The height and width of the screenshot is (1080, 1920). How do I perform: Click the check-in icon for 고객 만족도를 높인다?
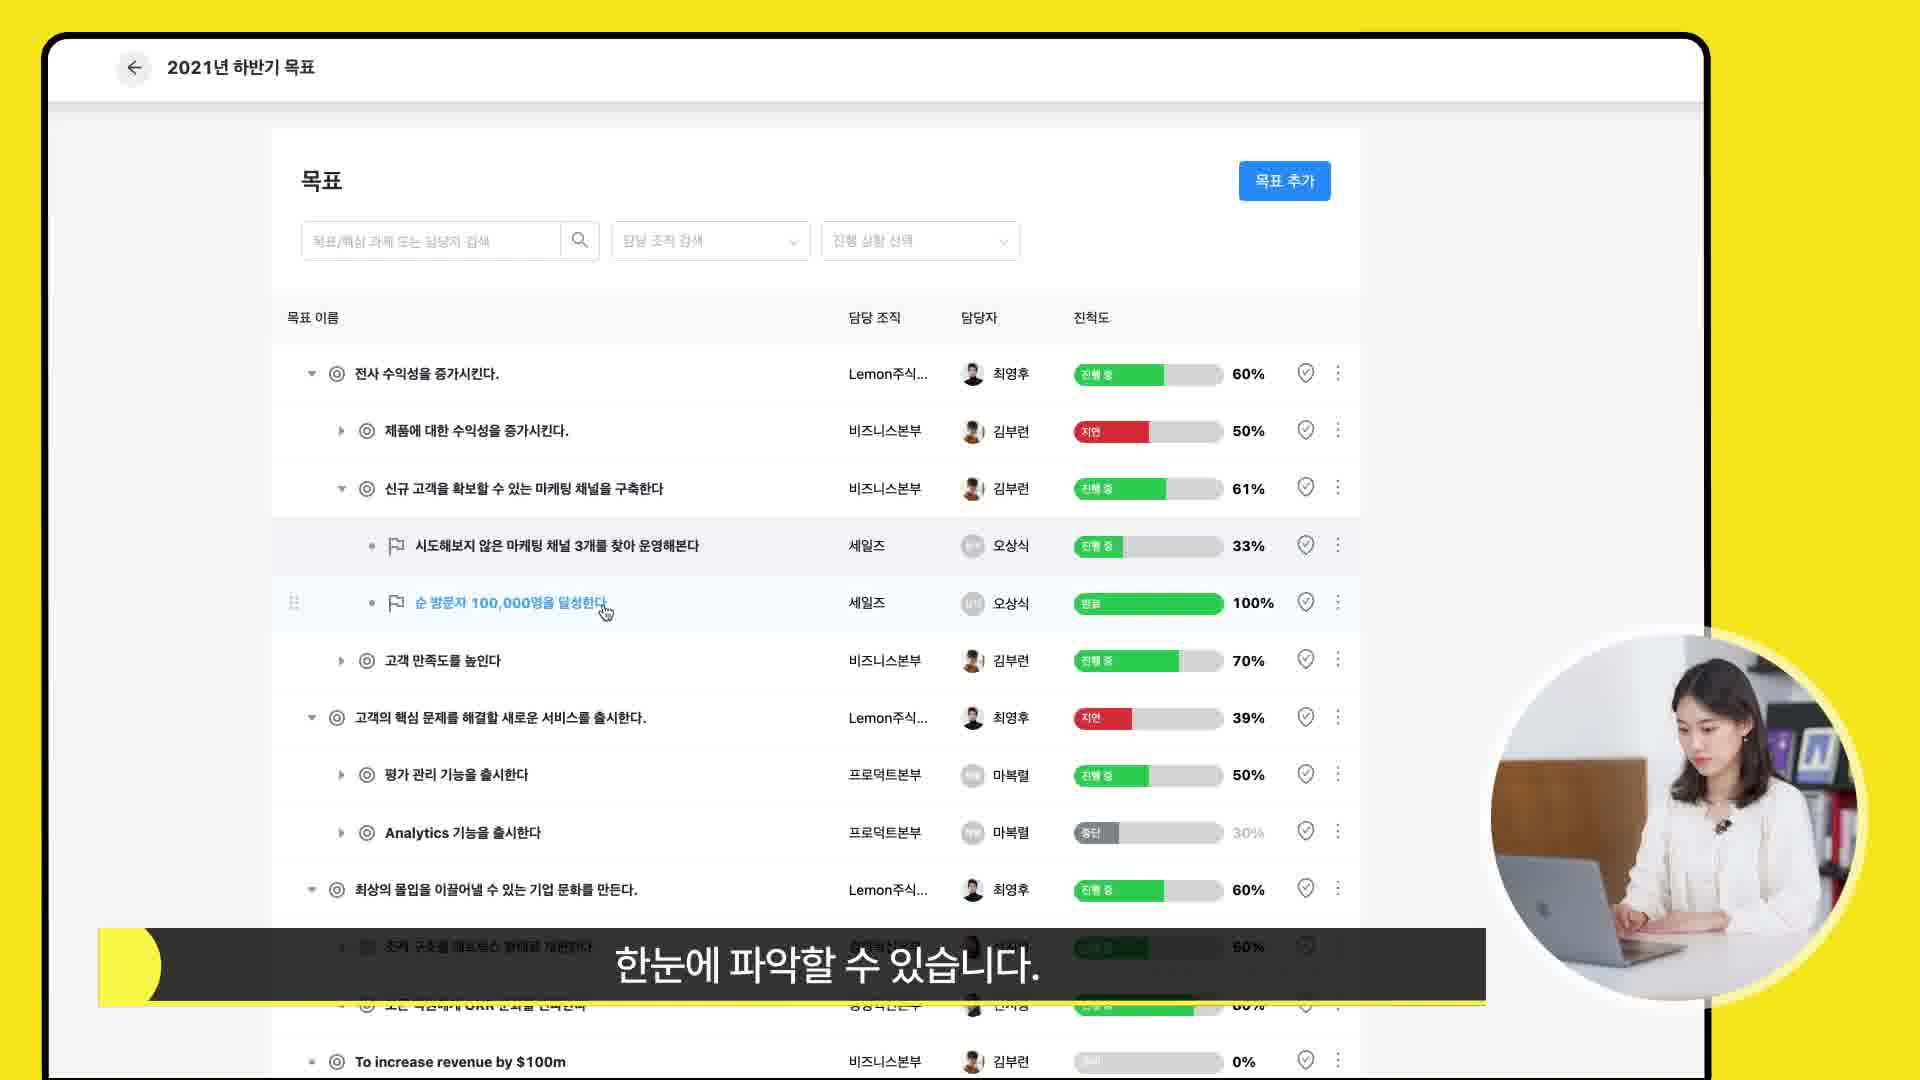coord(1305,660)
